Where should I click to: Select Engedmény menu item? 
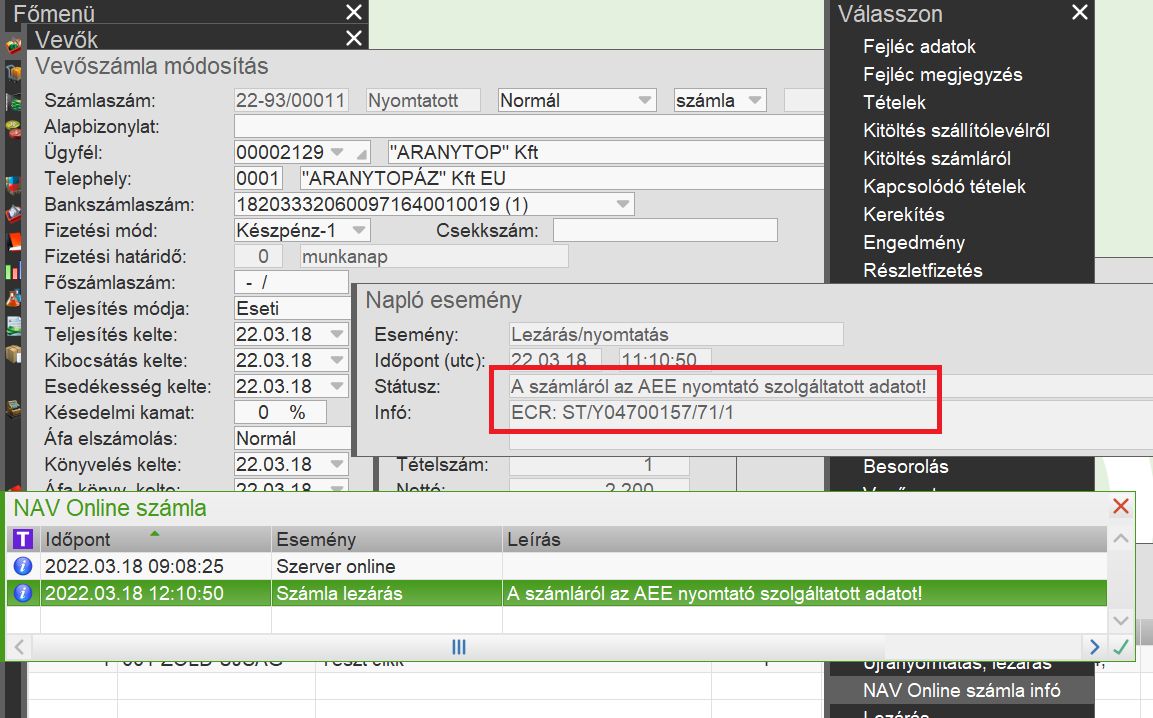(x=914, y=242)
